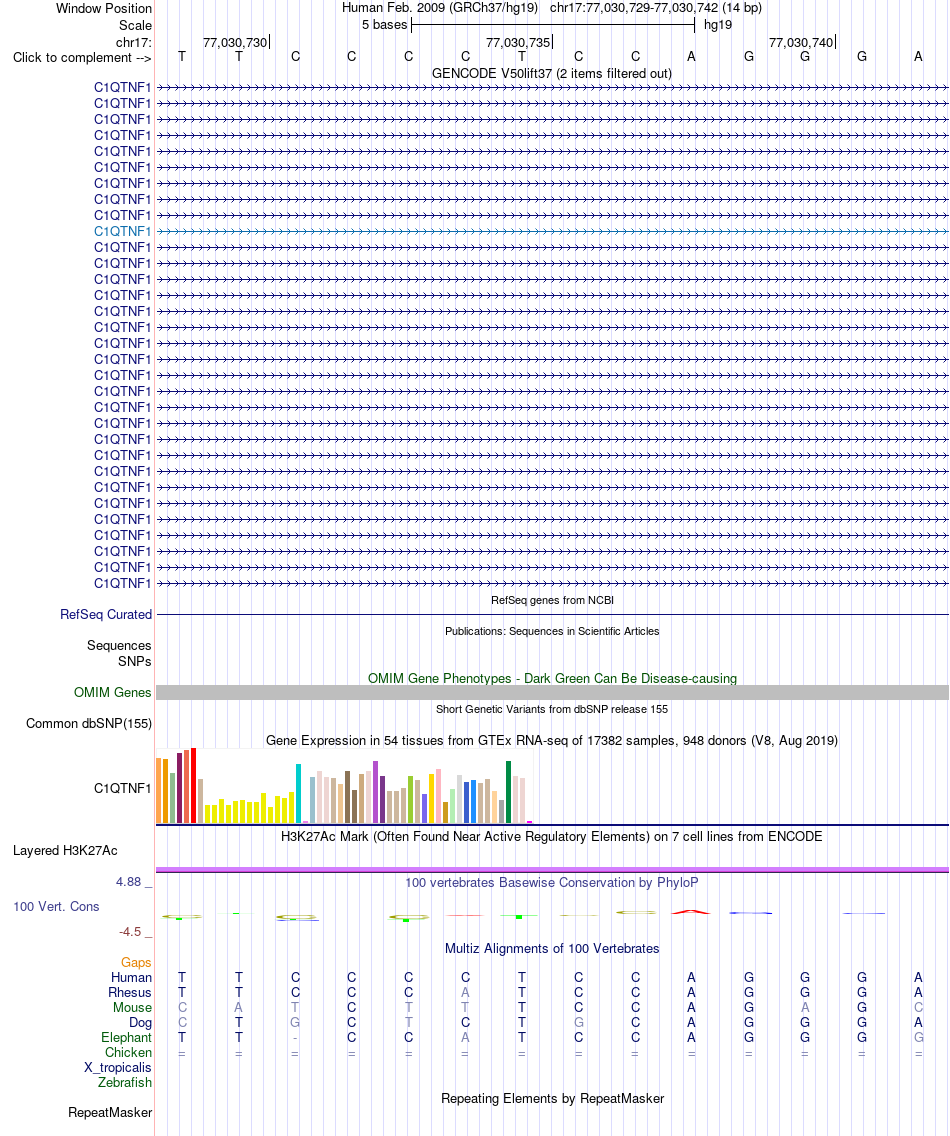Screen dimensions: 950x1136
Task: Click the Gaps row label
Action: [x=136, y=962]
